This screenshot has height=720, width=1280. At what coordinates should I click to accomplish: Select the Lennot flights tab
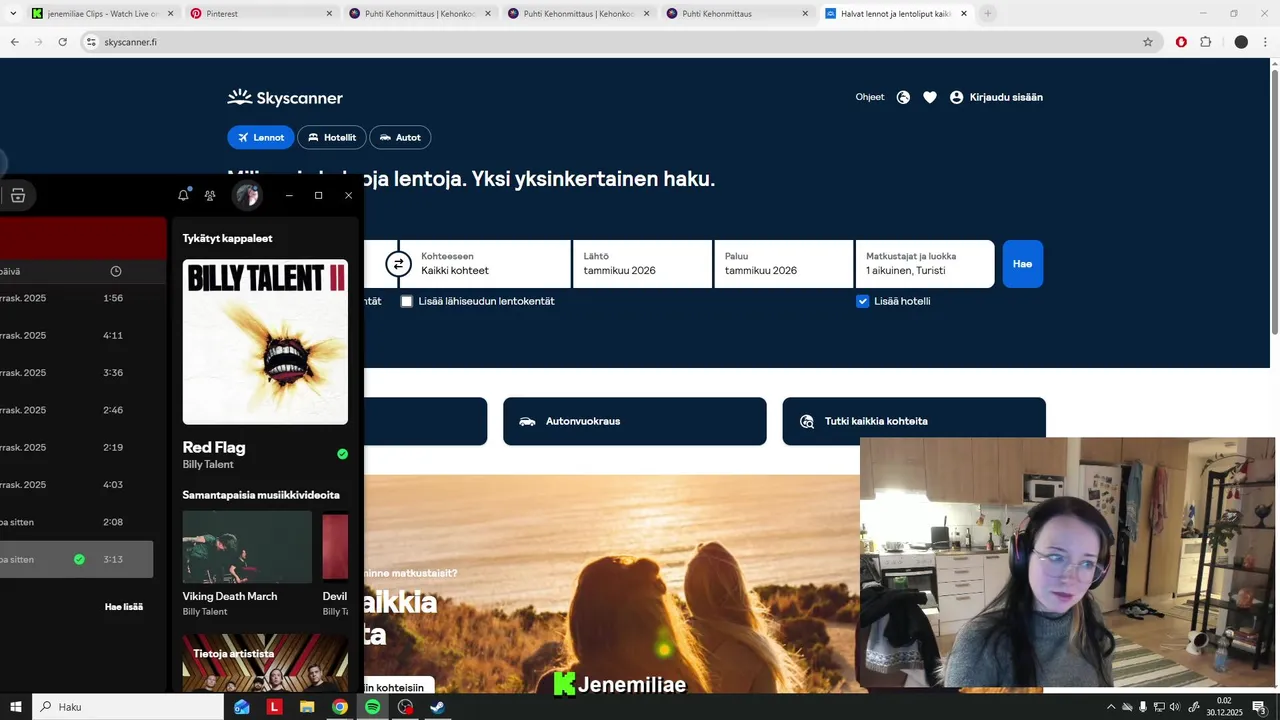coord(261,137)
